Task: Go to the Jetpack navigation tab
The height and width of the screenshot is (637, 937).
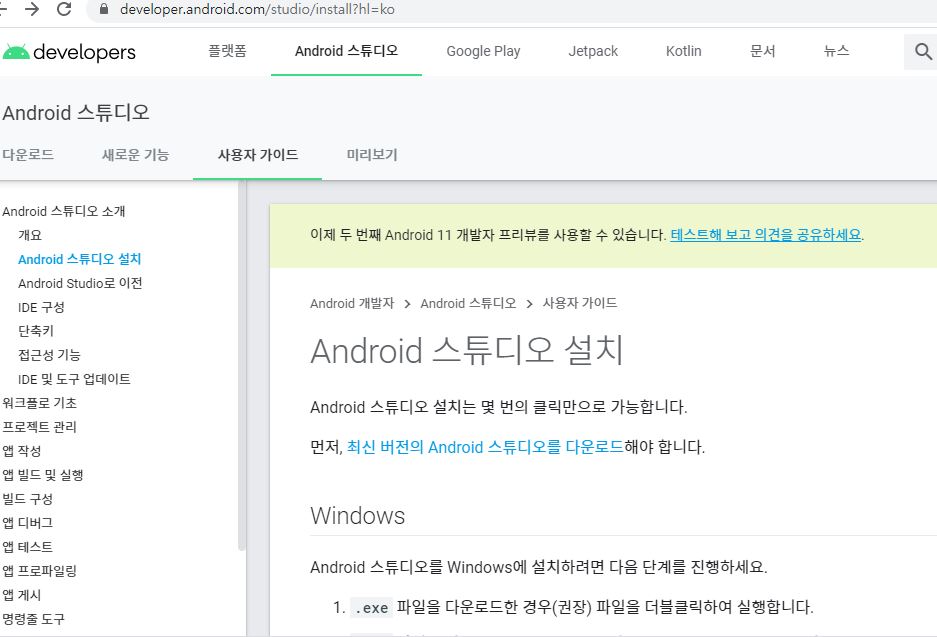Action: click(593, 51)
